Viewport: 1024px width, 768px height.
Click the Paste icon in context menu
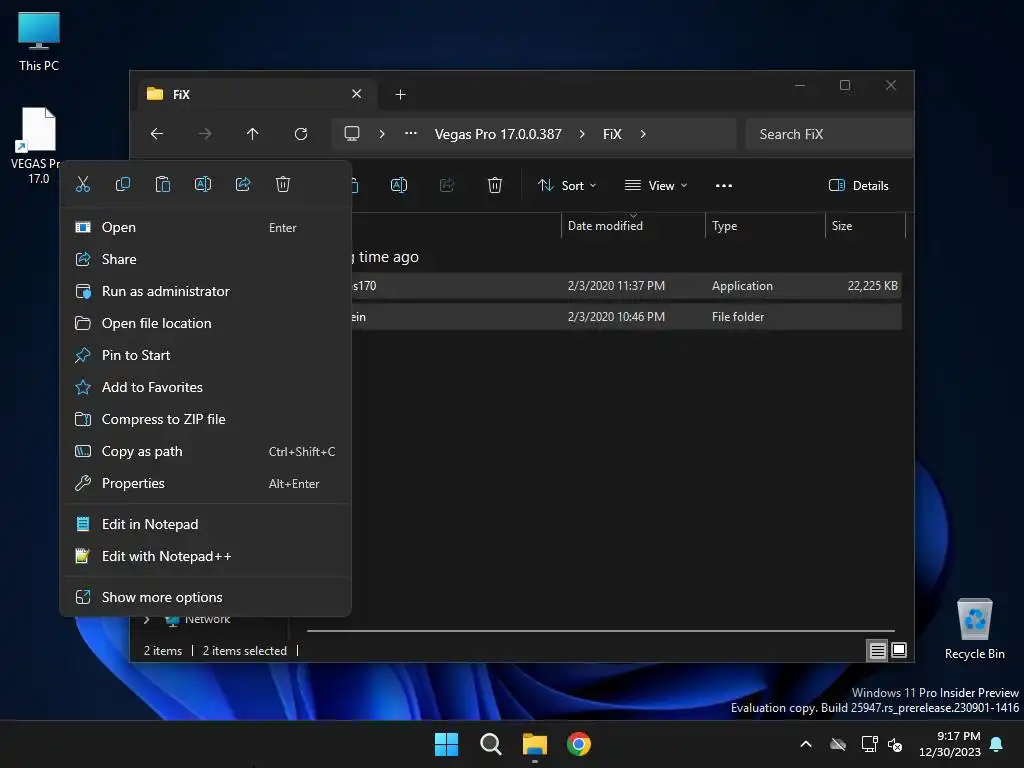coord(163,184)
